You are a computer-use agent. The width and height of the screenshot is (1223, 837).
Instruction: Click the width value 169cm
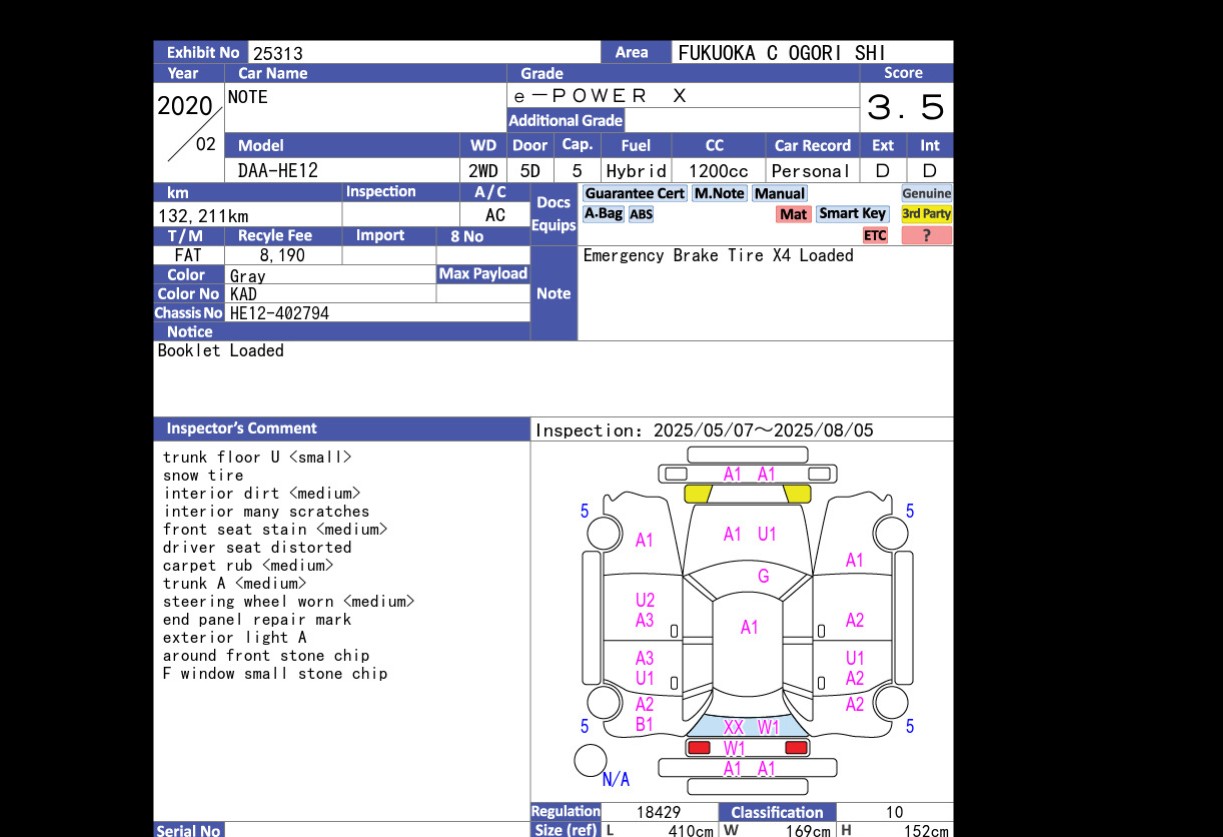point(809,831)
